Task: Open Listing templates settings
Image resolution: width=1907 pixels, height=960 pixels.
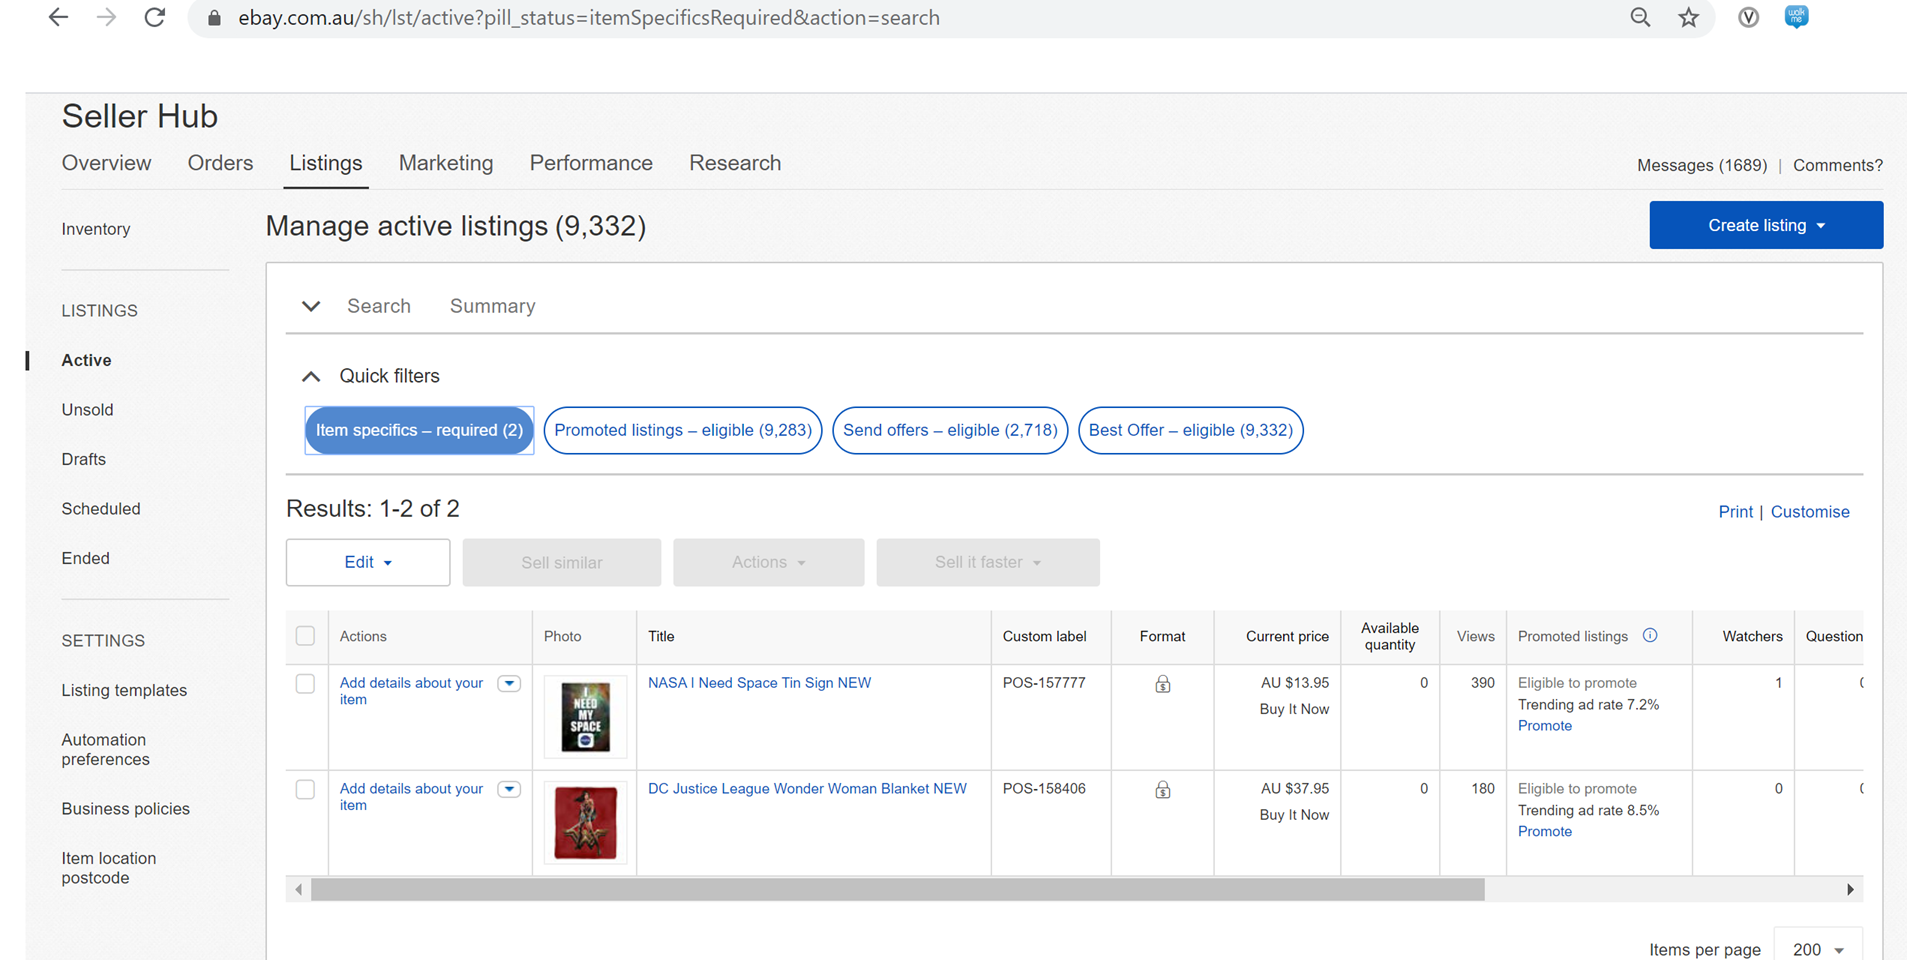Action: tap(124, 690)
